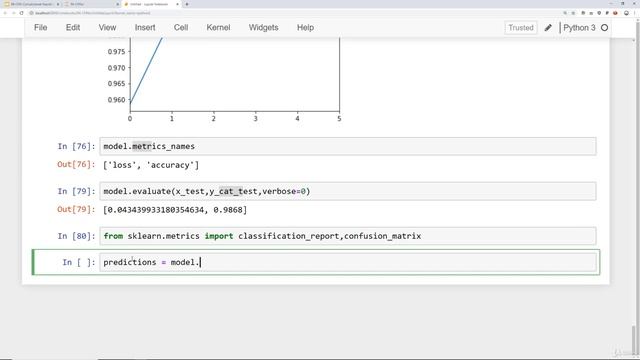The width and height of the screenshot is (640, 360).
Task: Click the In [80]: prompt label
Action: pyautogui.click(x=76, y=236)
